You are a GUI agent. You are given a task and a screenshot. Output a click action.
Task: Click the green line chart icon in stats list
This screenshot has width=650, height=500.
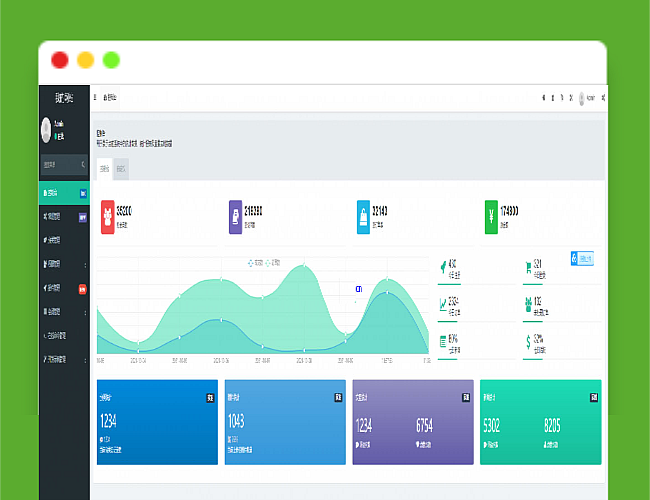point(442,304)
